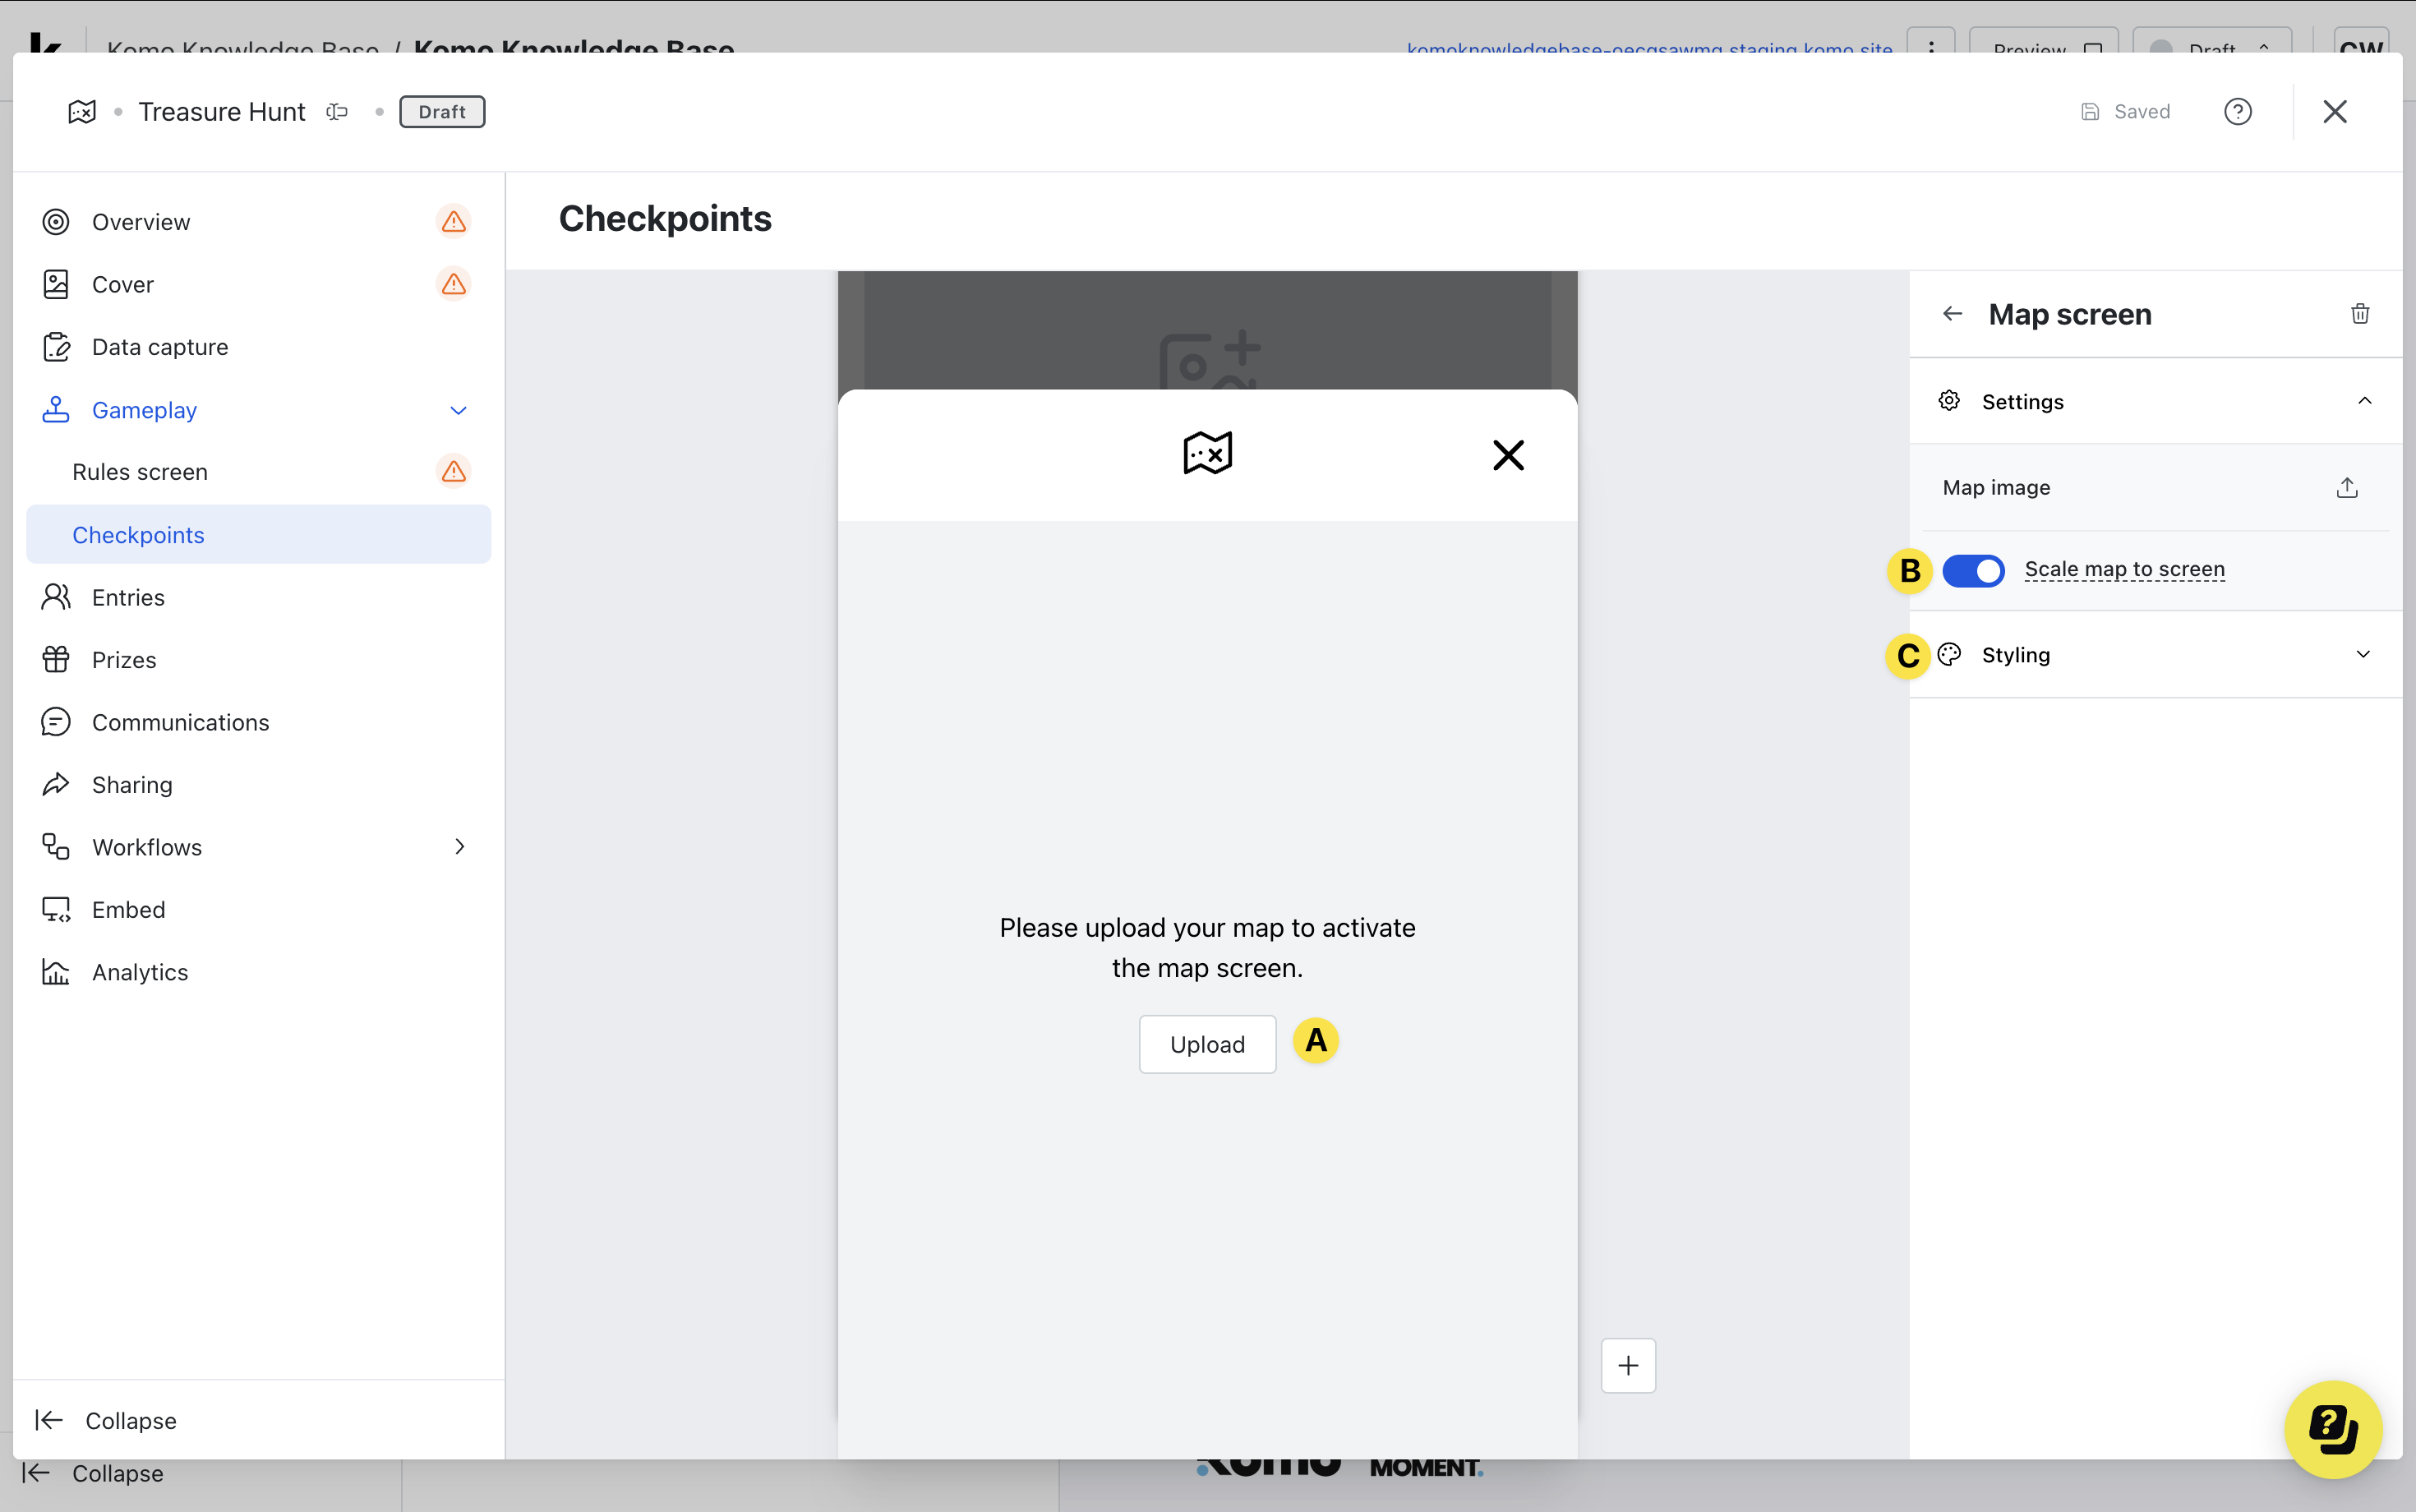Expand the Styling section
2416x1512 pixels.
(2363, 655)
